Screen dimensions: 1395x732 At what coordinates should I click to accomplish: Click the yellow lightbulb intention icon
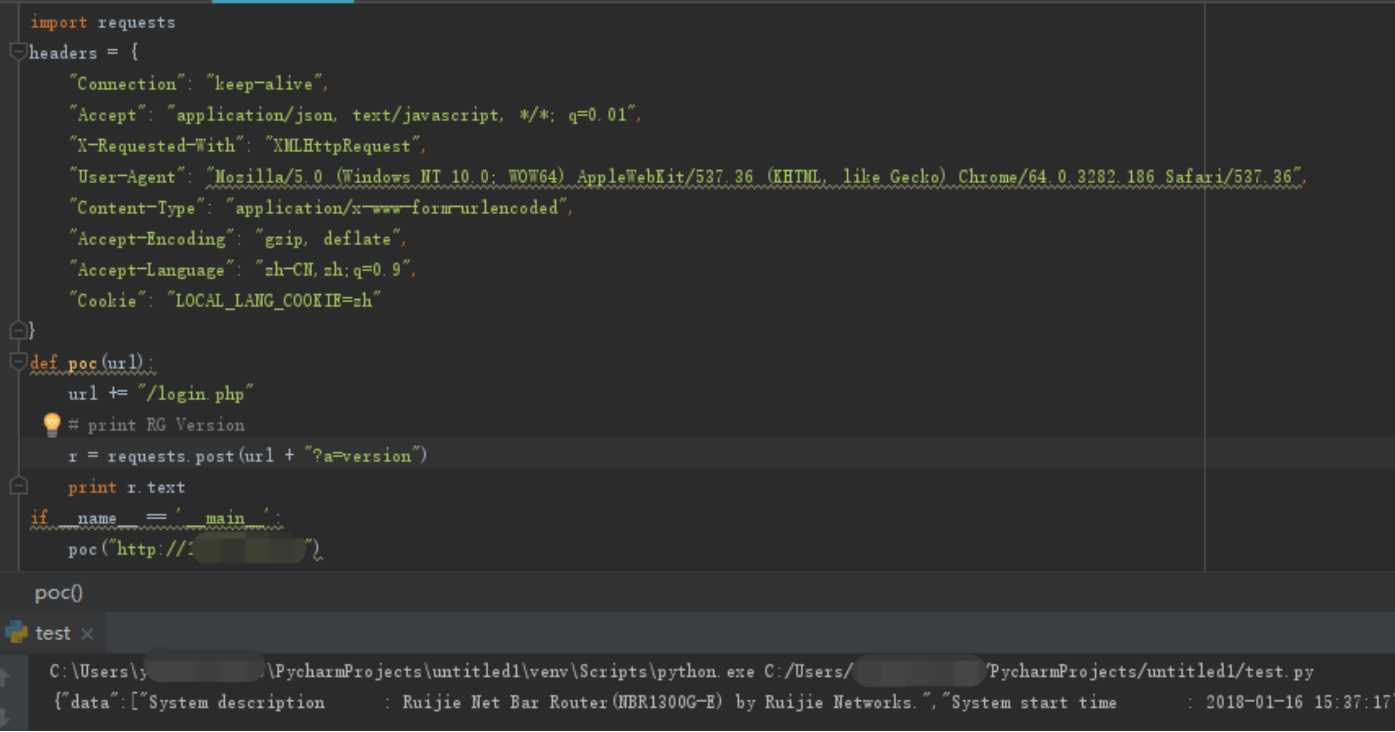(x=53, y=425)
